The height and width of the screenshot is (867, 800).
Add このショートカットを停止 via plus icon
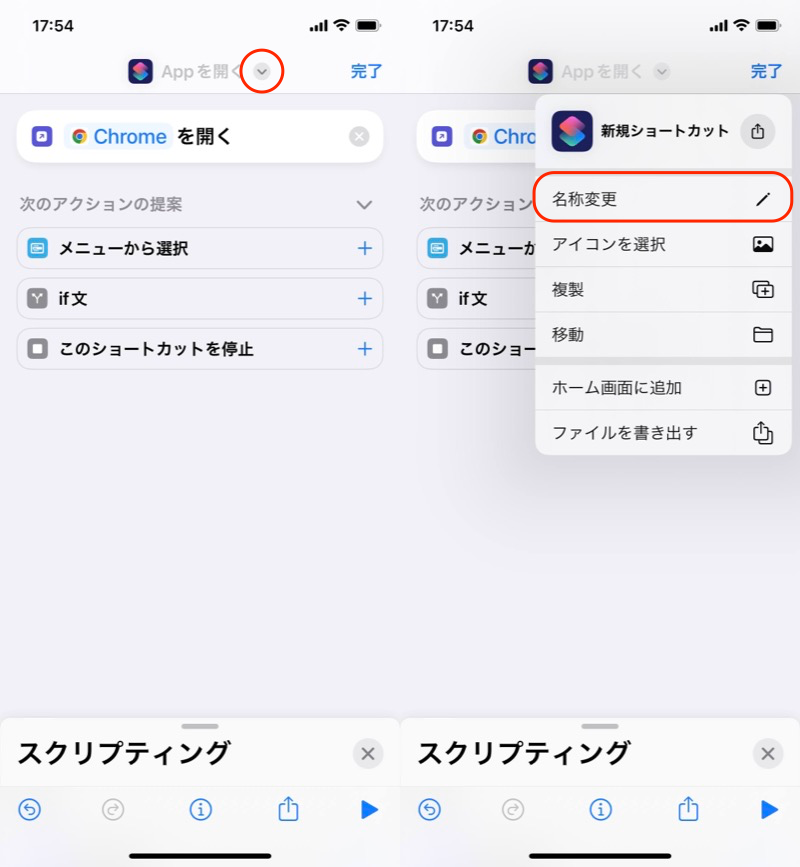[x=364, y=349]
